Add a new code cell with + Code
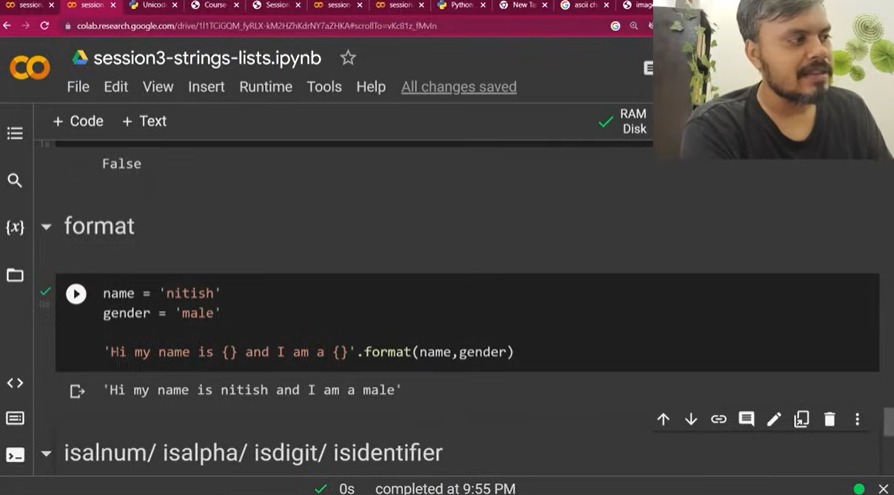 click(x=78, y=121)
